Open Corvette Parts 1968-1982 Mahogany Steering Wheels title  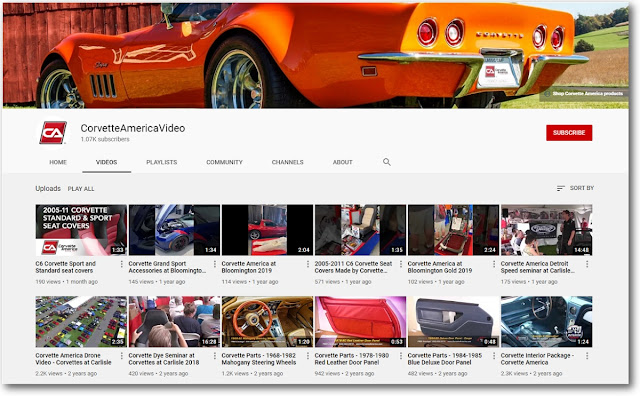tap(259, 359)
